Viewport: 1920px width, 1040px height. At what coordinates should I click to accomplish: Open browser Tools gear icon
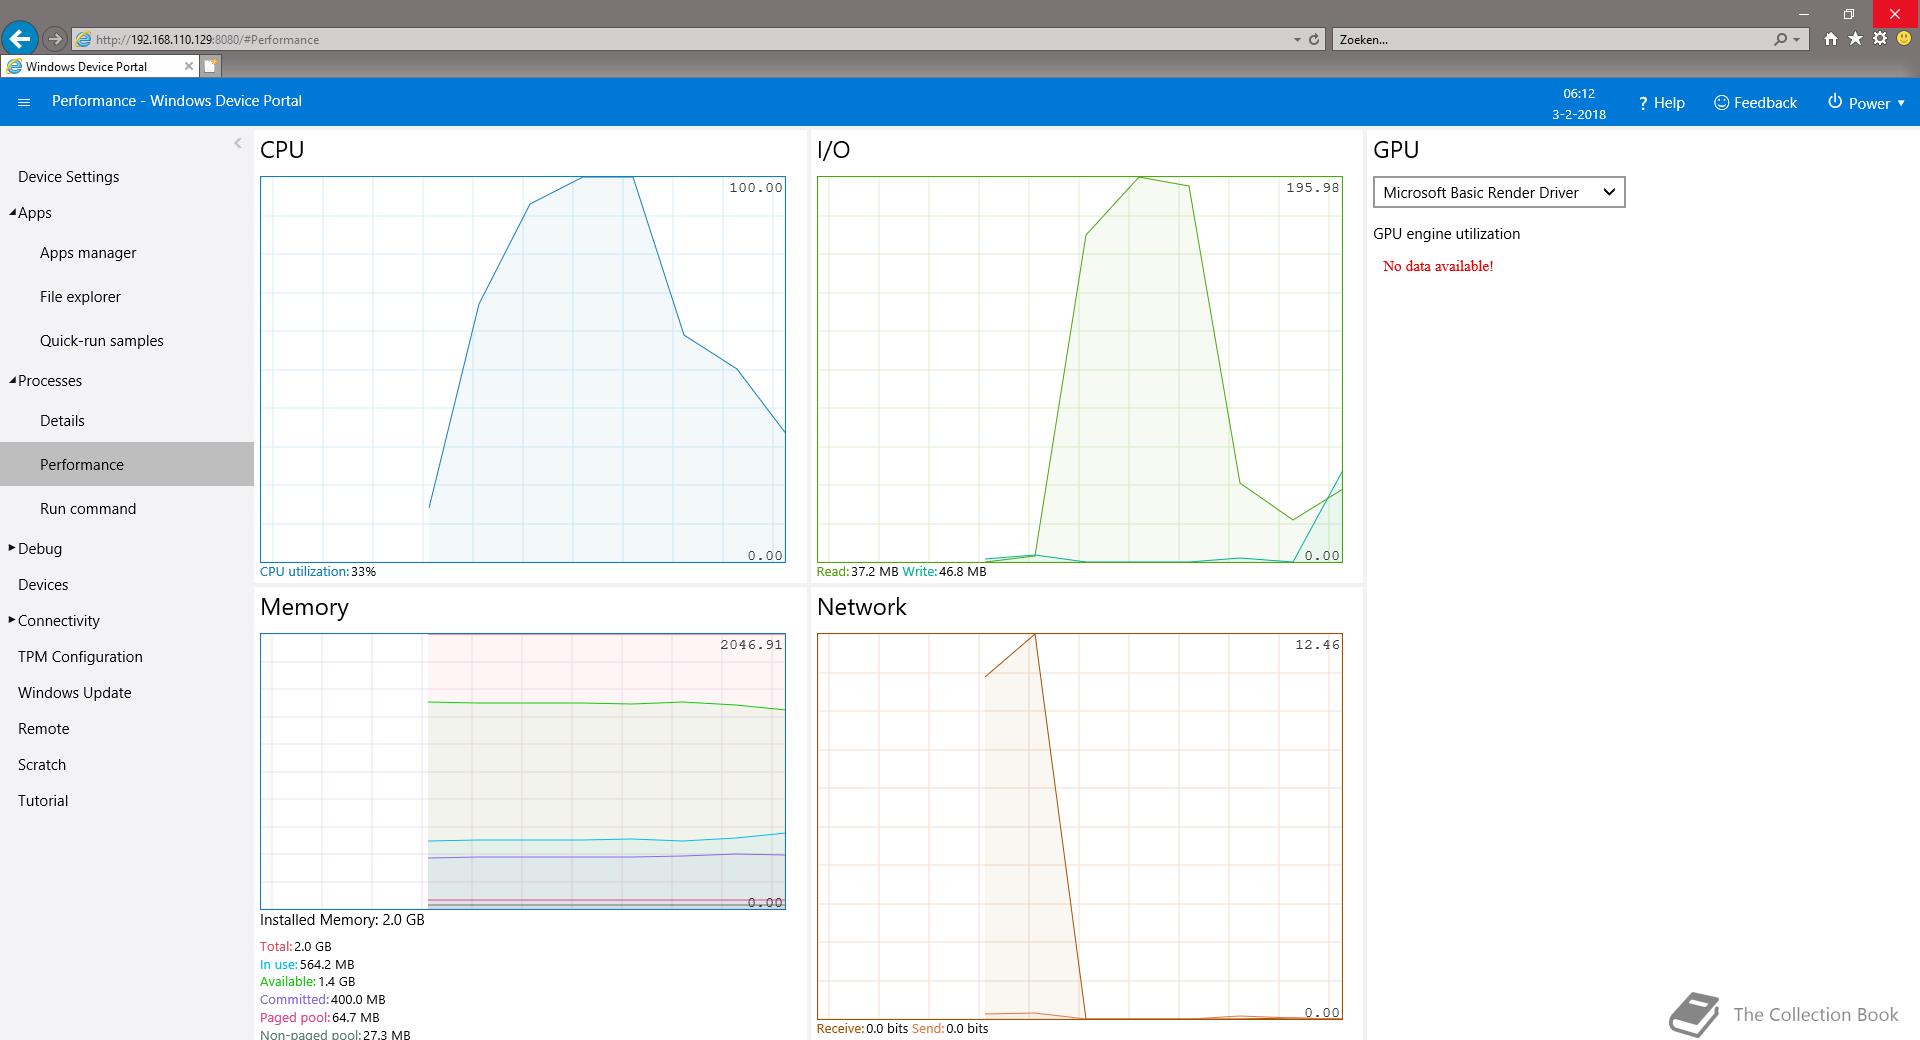(x=1880, y=39)
